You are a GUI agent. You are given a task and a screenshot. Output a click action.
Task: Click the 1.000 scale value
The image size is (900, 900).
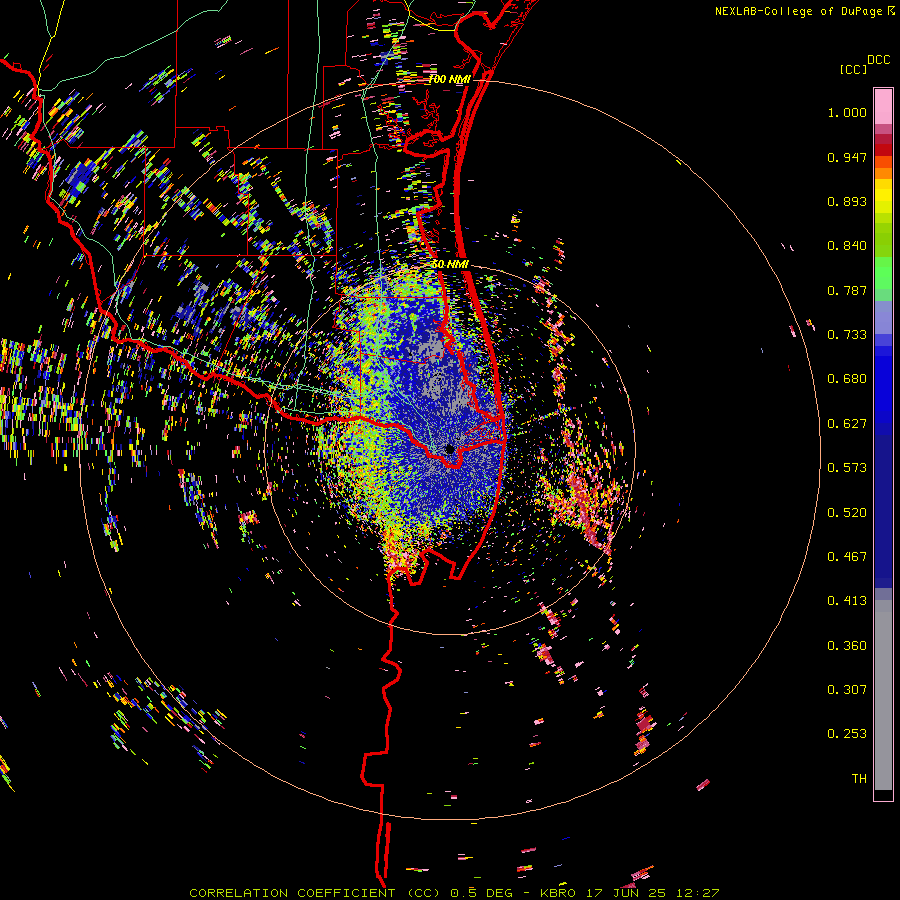pyautogui.click(x=847, y=112)
